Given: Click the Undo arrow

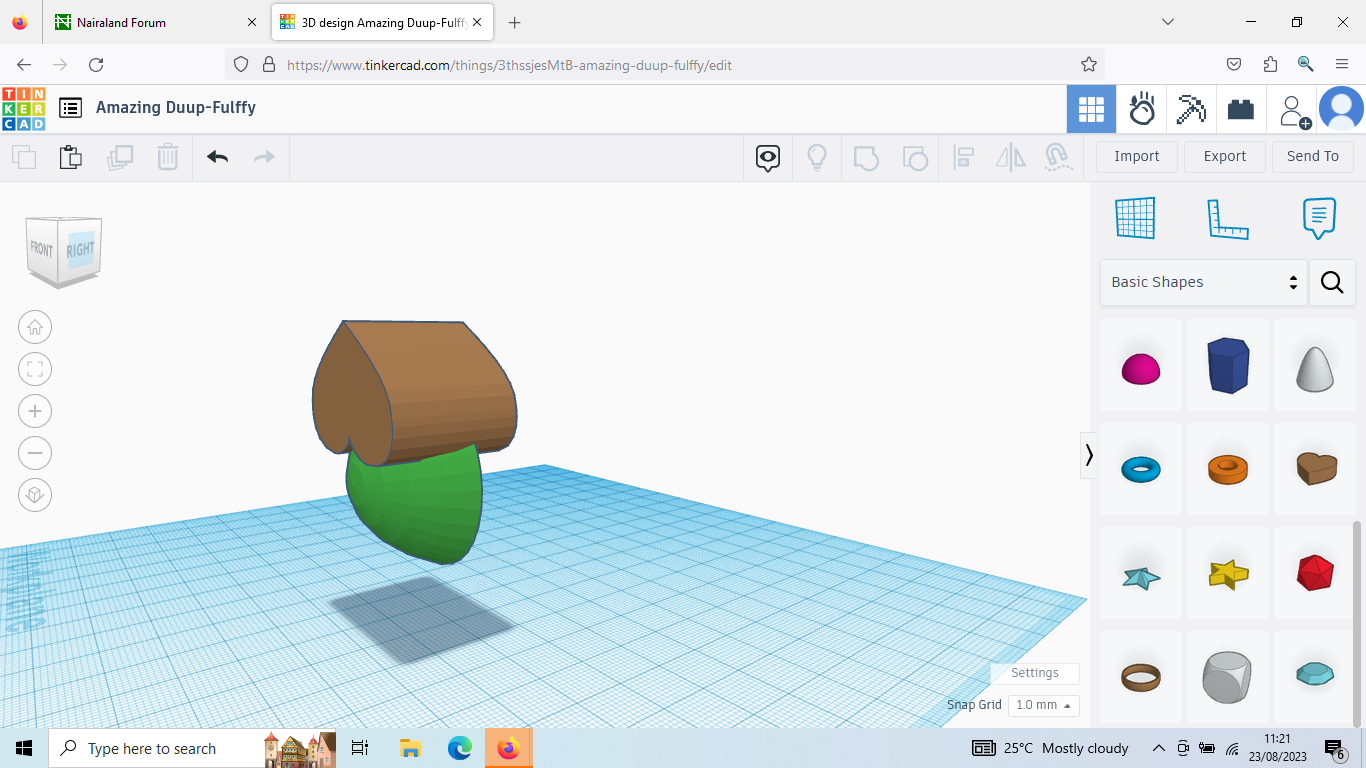Looking at the screenshot, I should (217, 157).
